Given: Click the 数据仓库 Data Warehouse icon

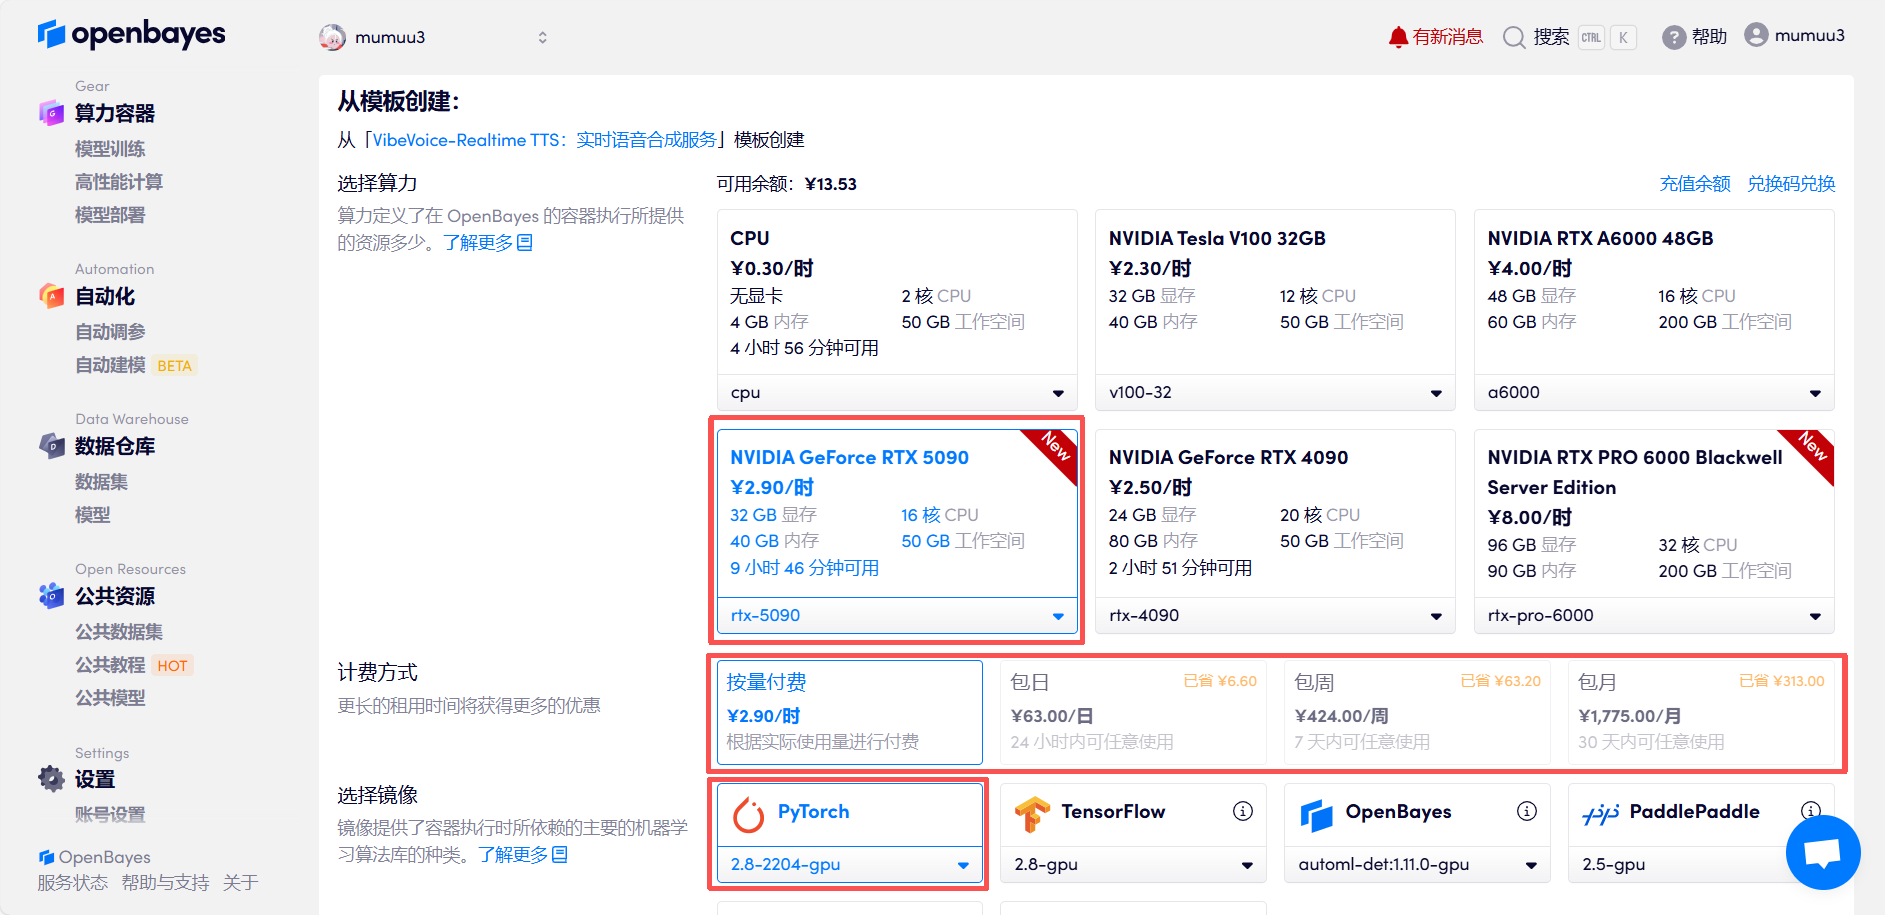Looking at the screenshot, I should (x=51, y=446).
